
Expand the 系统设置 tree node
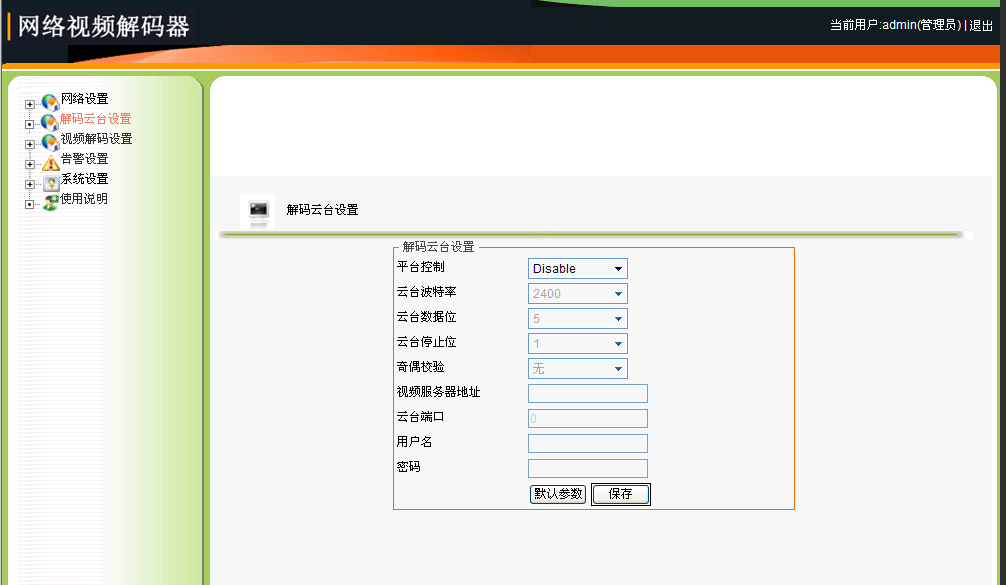tap(30, 184)
